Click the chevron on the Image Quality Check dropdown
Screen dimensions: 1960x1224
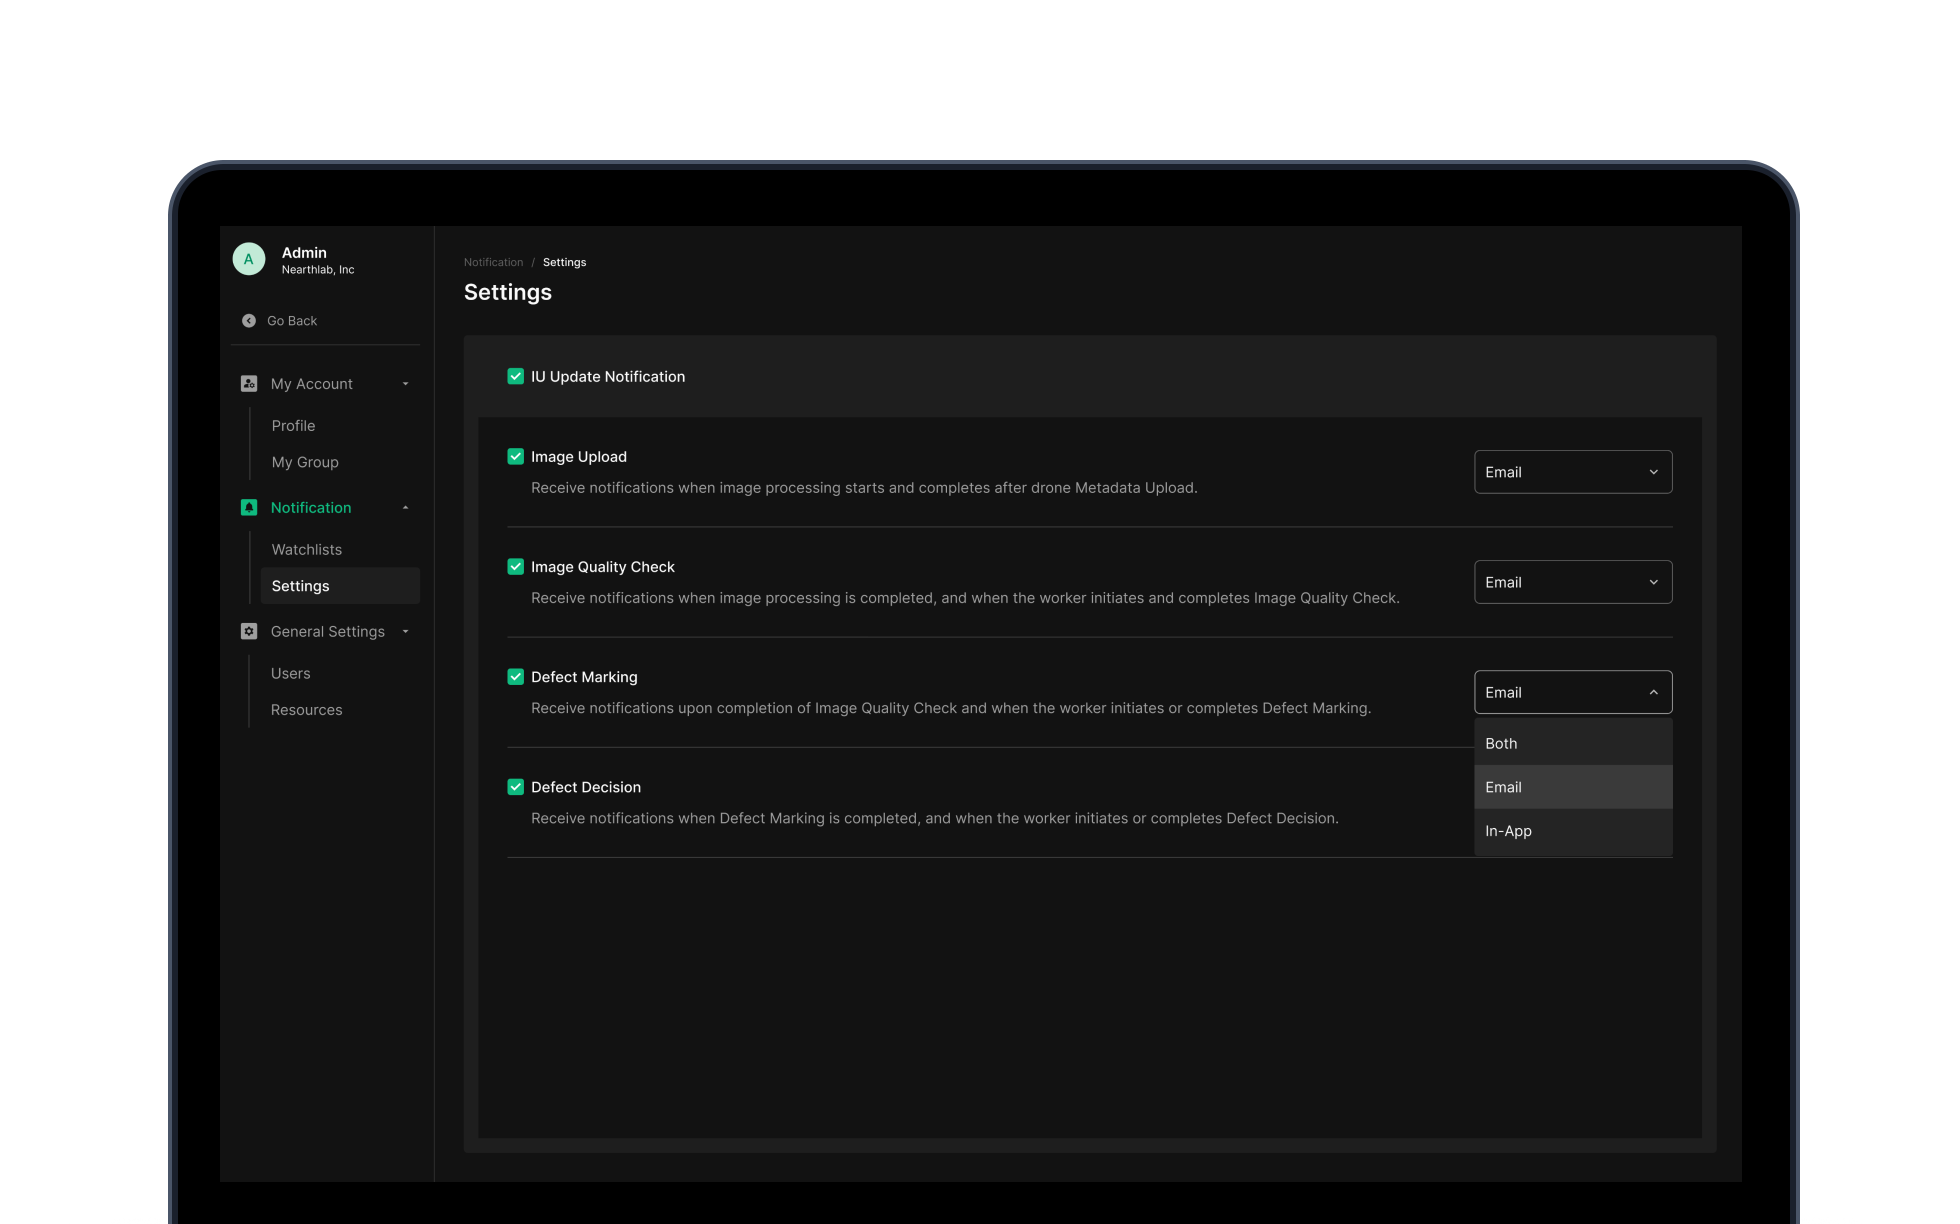click(x=1652, y=581)
